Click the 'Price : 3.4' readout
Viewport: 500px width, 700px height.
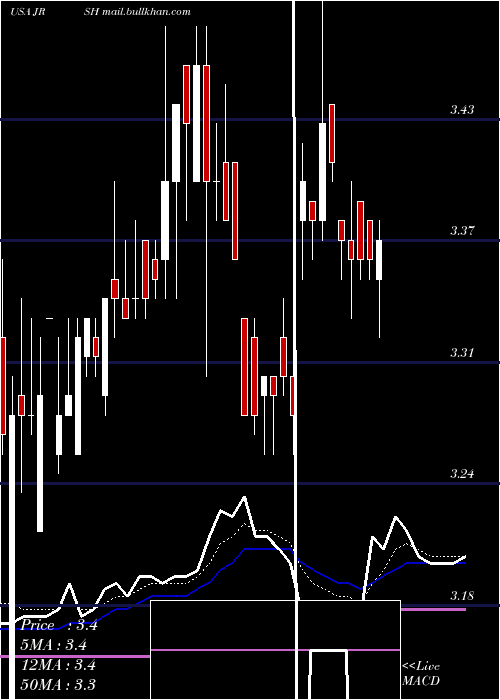pyautogui.click(x=59, y=625)
